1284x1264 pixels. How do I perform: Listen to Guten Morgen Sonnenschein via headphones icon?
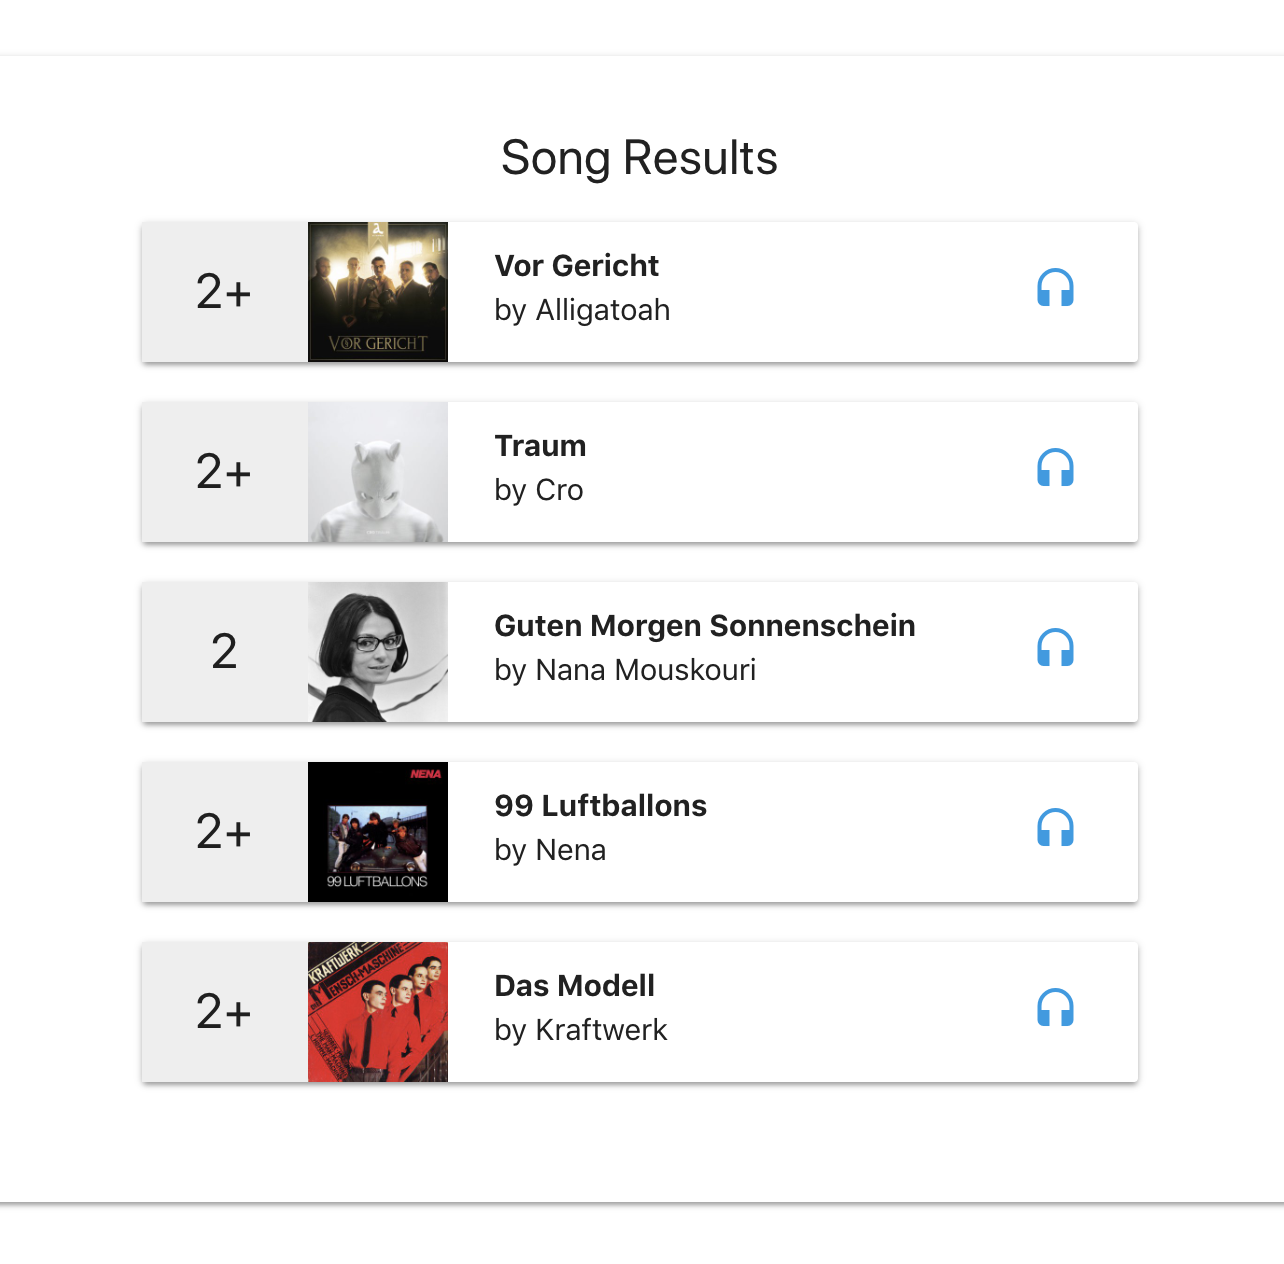point(1055,648)
